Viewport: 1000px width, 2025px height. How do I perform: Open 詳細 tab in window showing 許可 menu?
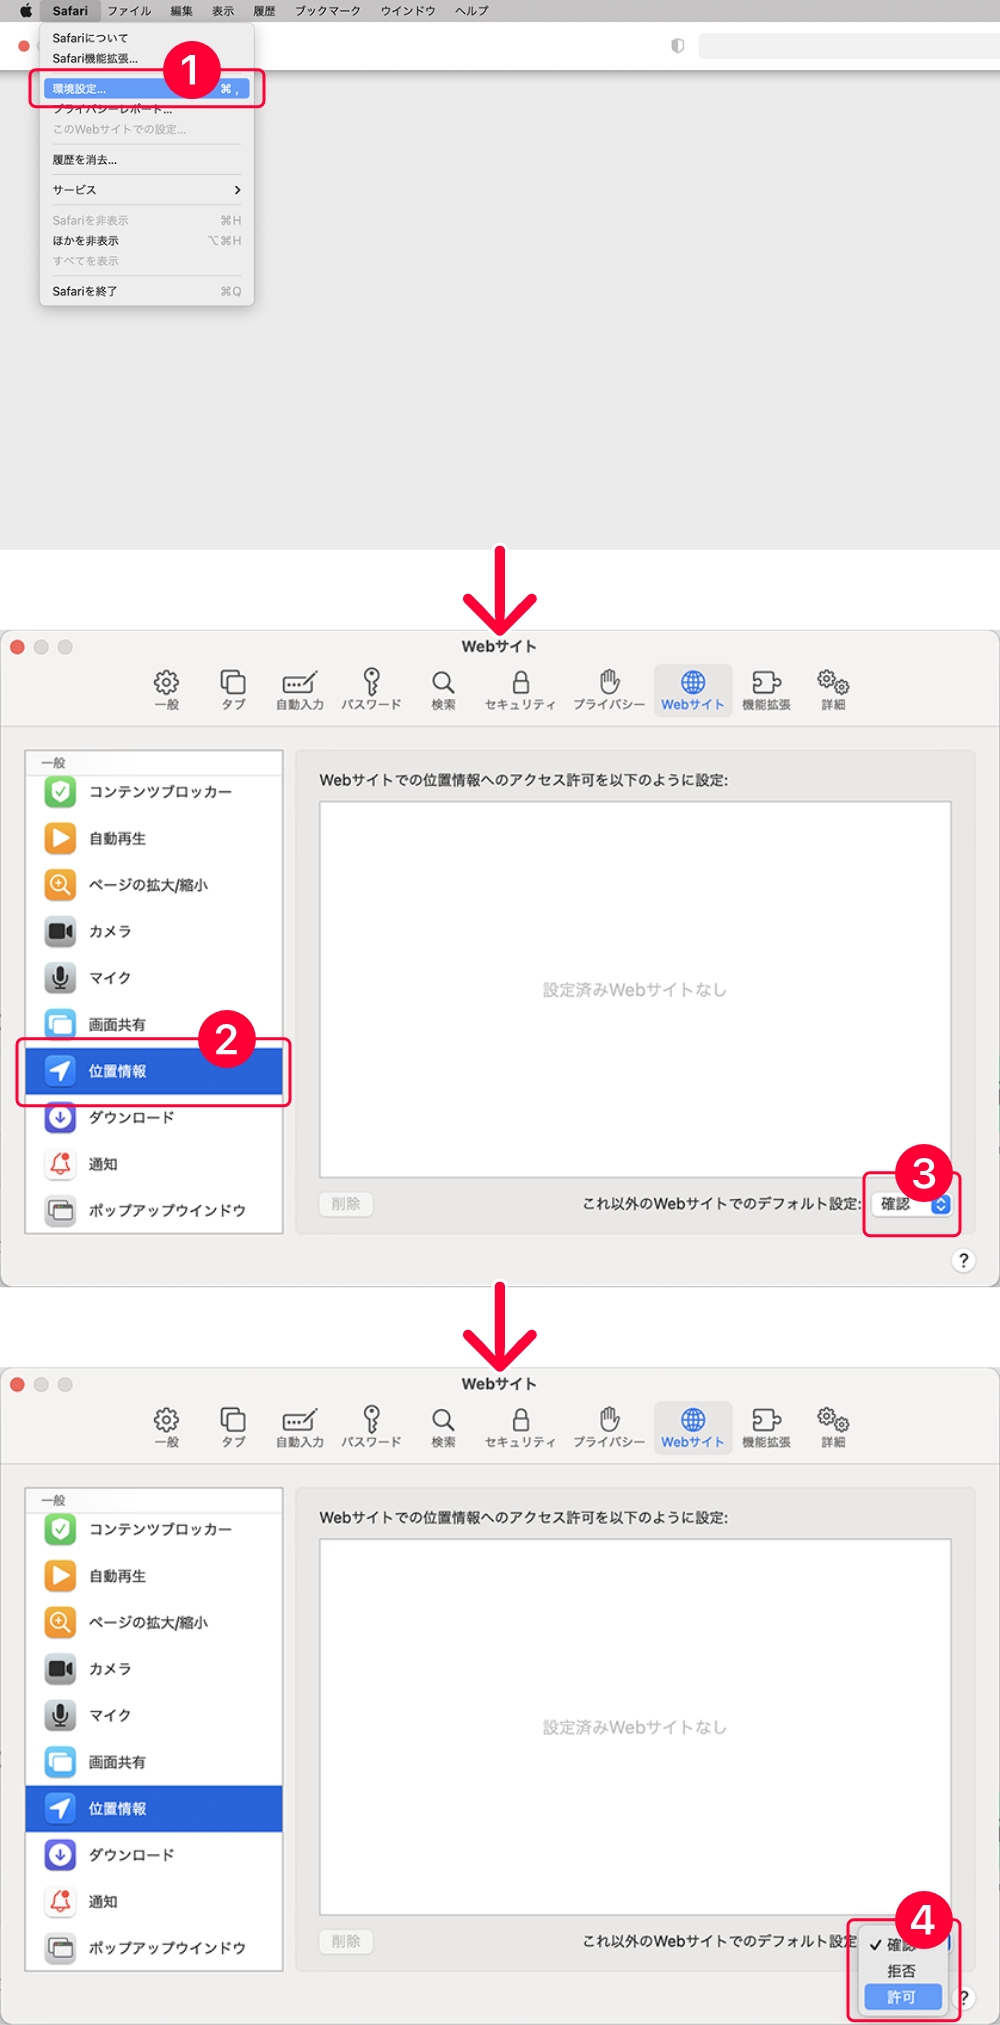(833, 1428)
